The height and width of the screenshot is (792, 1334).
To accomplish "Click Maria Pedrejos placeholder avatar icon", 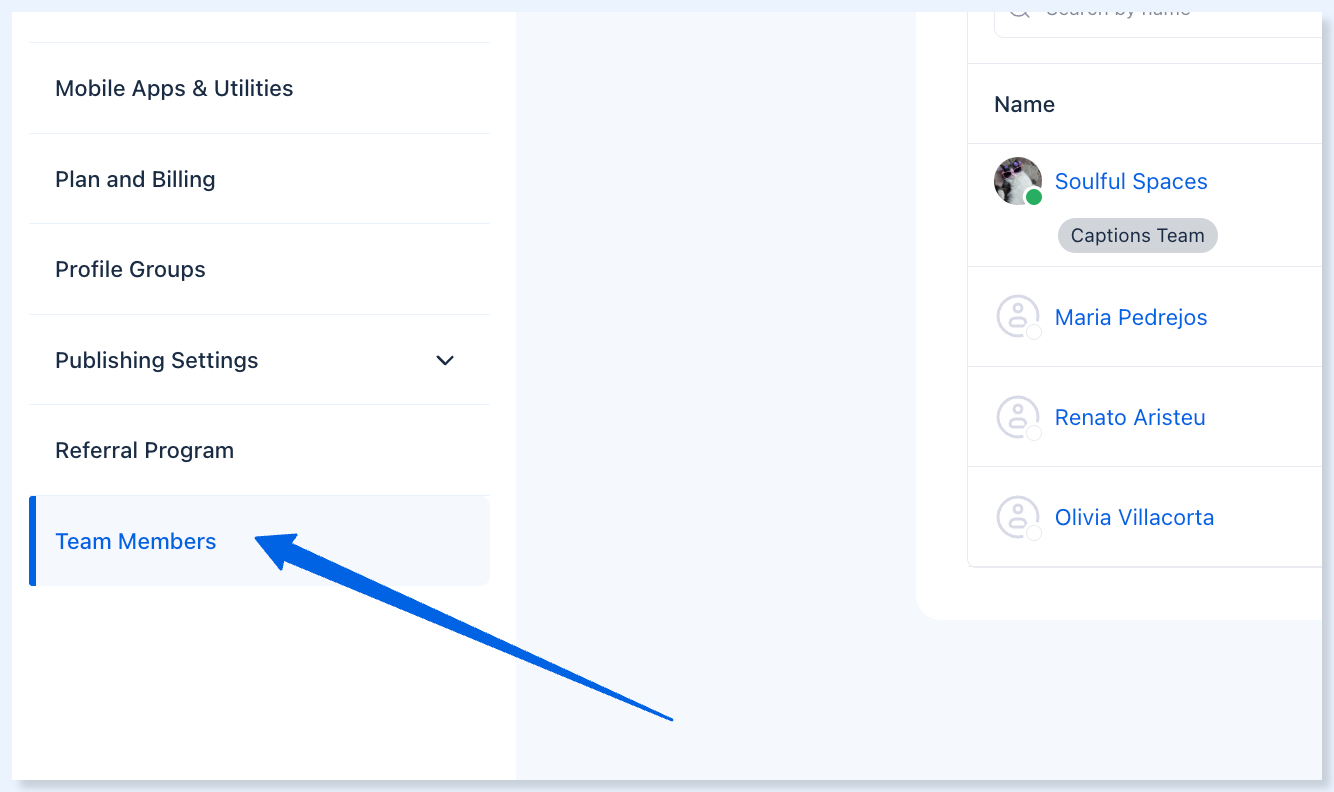I will [x=1018, y=316].
